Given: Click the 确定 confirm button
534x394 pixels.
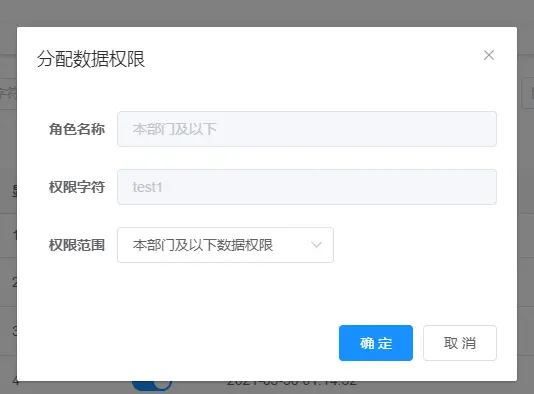Looking at the screenshot, I should click(376, 343).
